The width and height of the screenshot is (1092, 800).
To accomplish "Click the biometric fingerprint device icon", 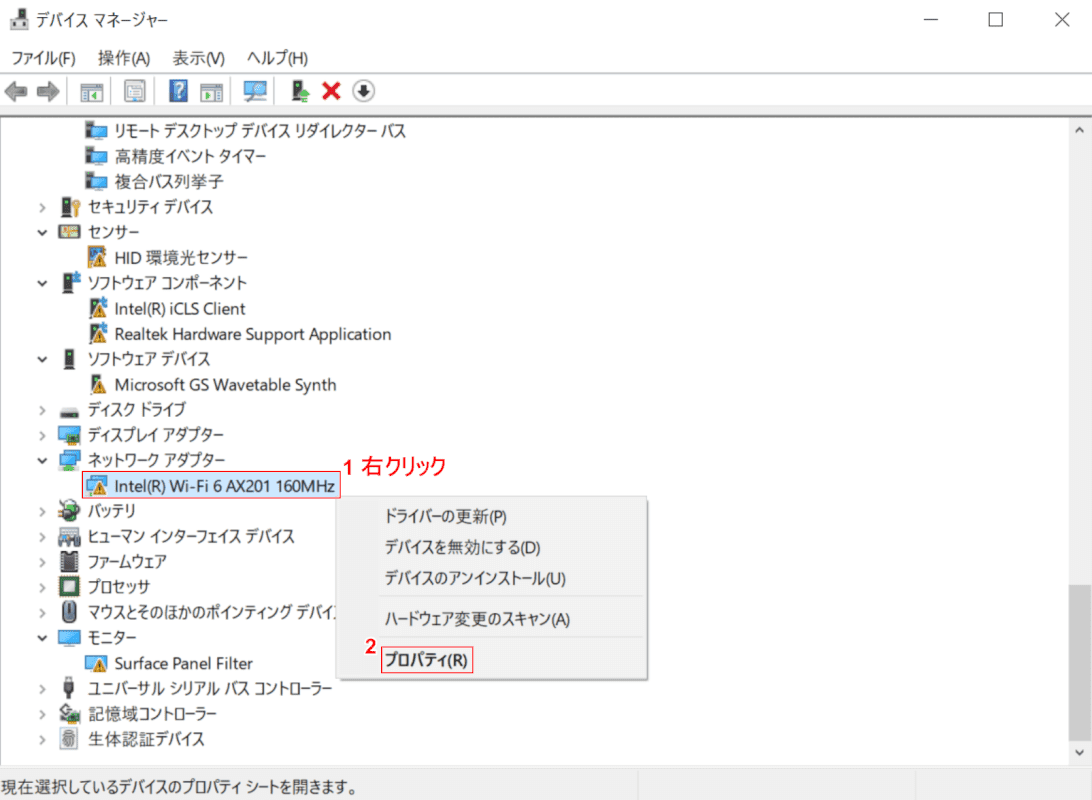I will click(68, 739).
